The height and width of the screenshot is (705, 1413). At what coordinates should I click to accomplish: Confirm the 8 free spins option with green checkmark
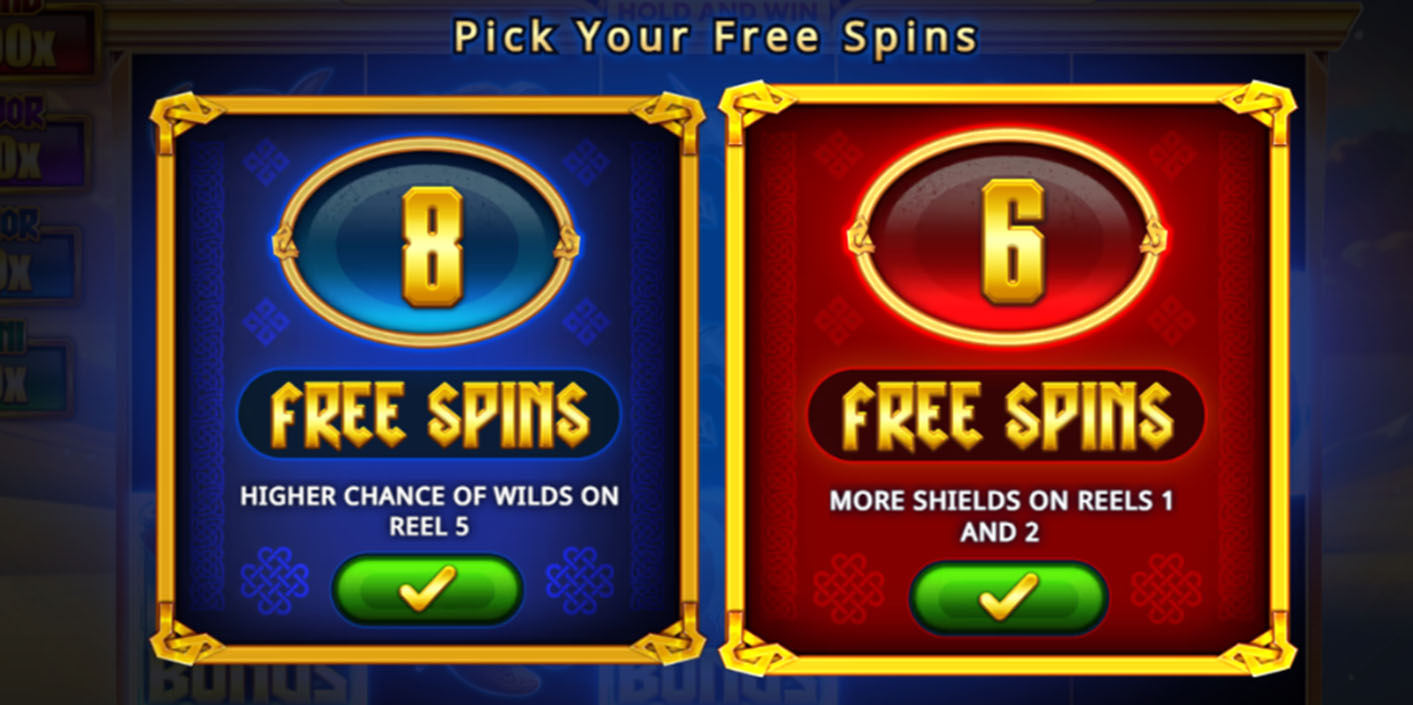coord(427,589)
